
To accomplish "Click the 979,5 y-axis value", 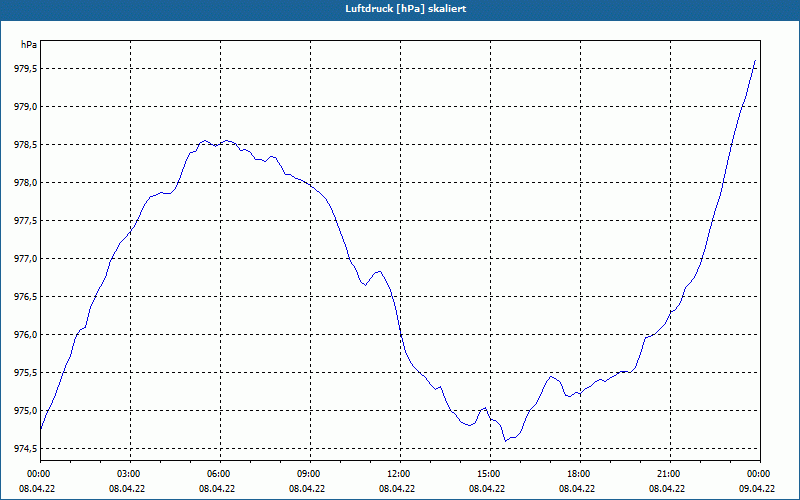I will tap(26, 68).
